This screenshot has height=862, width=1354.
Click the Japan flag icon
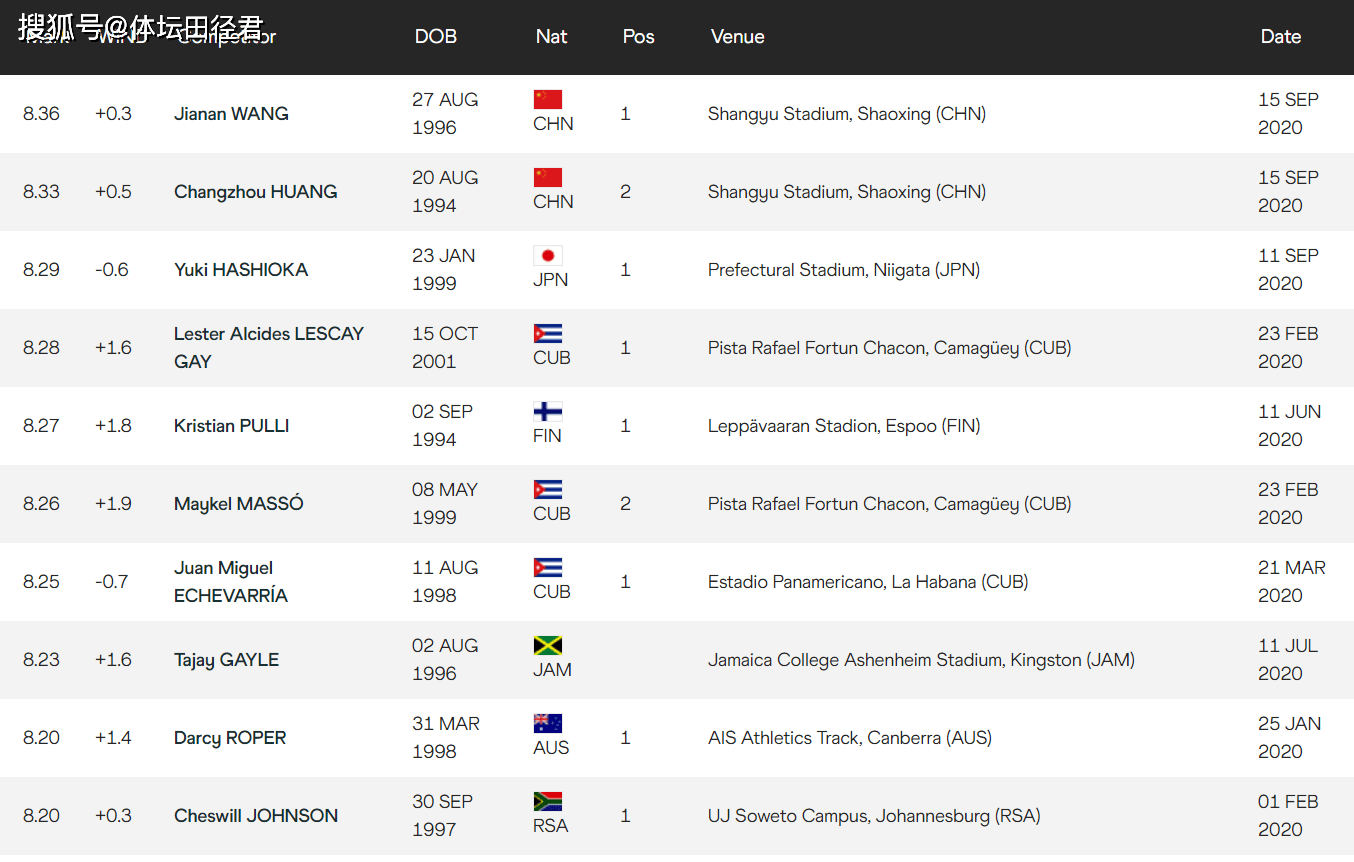pos(547,256)
